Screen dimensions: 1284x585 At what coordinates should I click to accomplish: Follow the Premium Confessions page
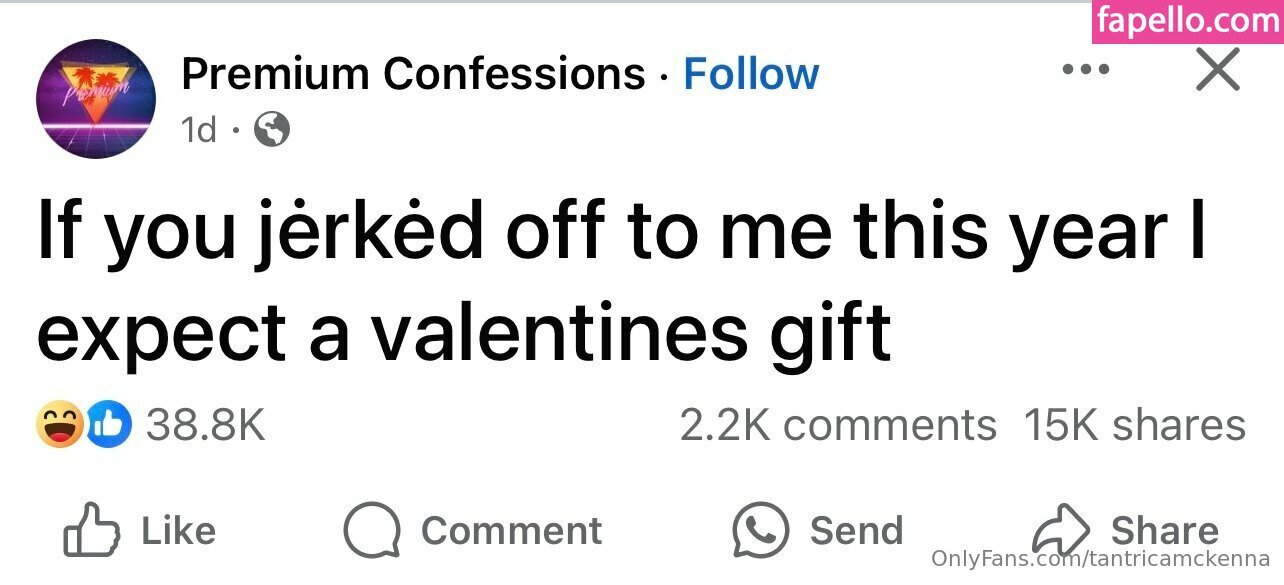click(x=751, y=74)
